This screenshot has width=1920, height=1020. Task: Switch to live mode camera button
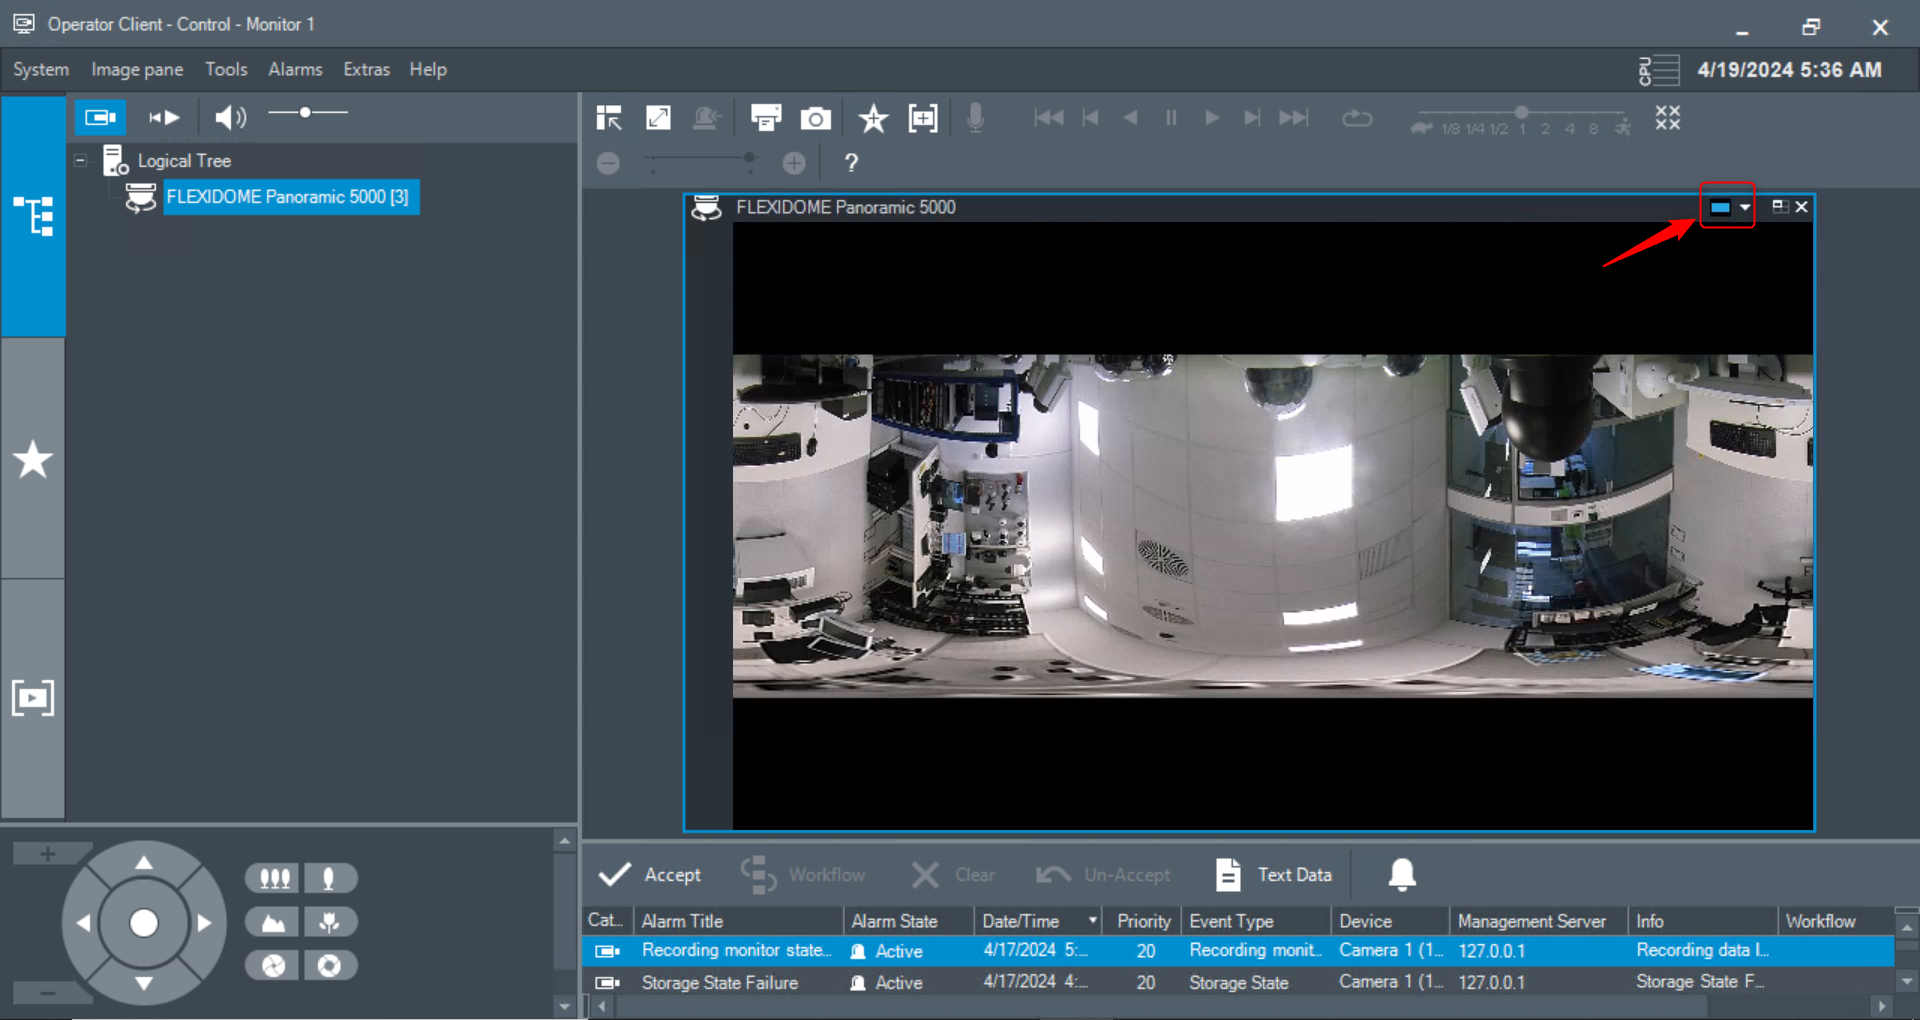coord(100,117)
